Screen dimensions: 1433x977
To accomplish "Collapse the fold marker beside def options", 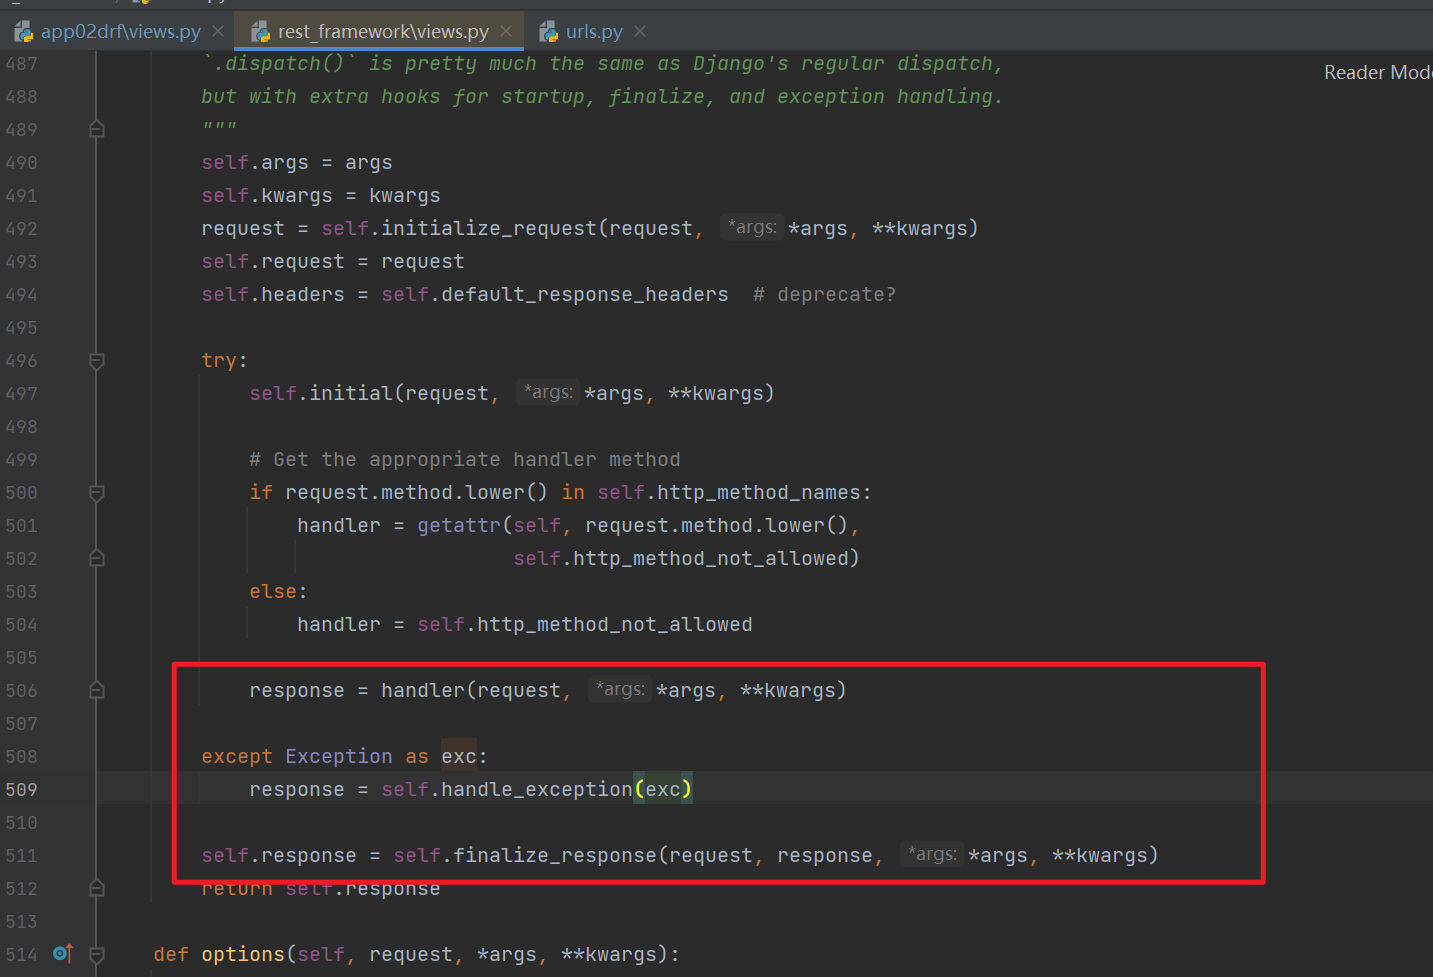I will pyautogui.click(x=96, y=955).
